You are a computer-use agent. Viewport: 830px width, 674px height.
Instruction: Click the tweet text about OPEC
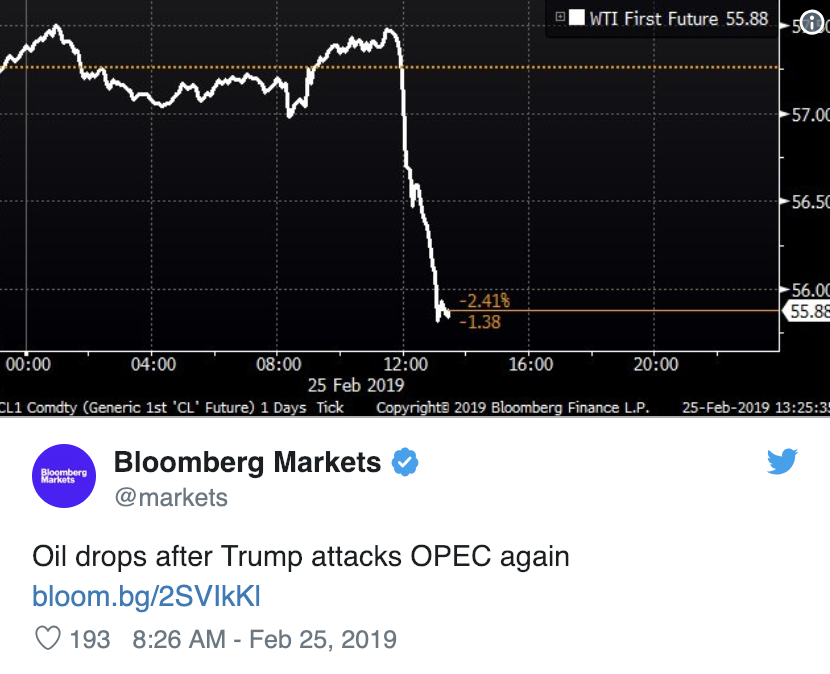point(301,556)
